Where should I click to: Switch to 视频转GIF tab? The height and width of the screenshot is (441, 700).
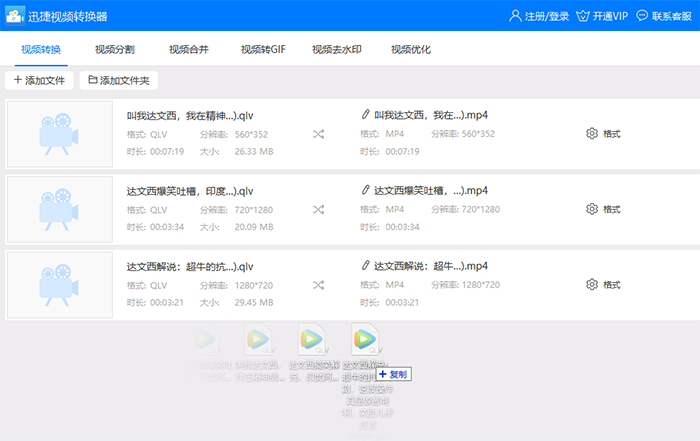coord(263,50)
